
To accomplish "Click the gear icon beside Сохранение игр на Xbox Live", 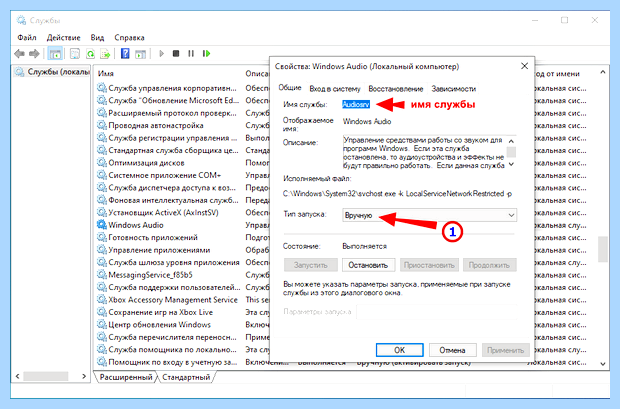I will click(x=102, y=312).
